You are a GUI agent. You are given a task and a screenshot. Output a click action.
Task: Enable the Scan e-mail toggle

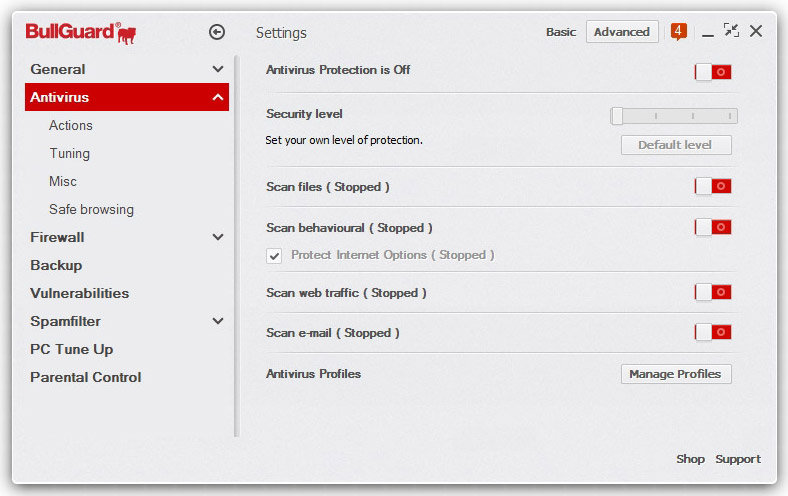[x=713, y=332]
